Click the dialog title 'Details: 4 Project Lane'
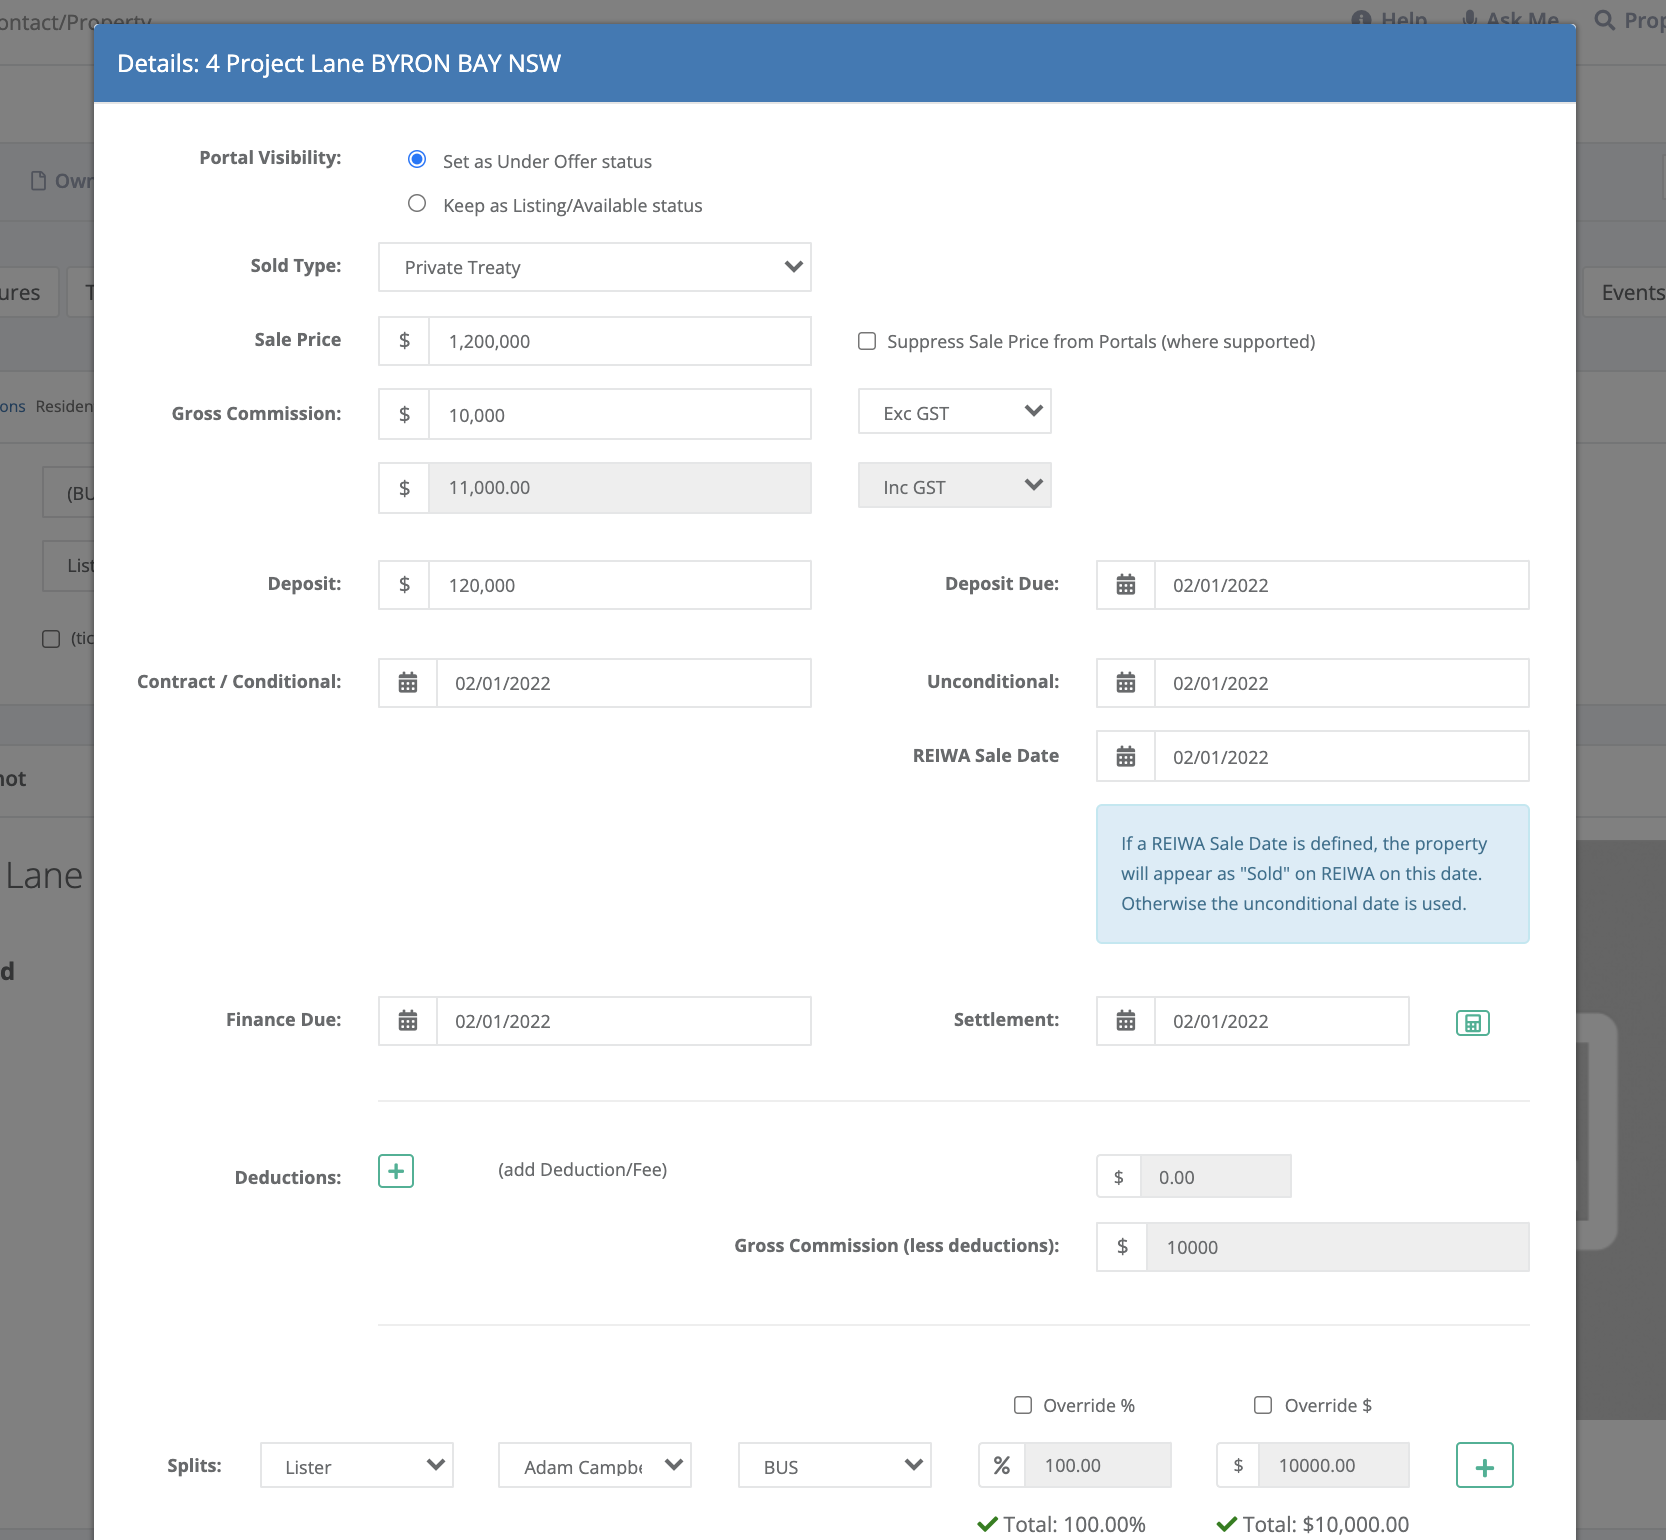The height and width of the screenshot is (1540, 1666). [x=339, y=63]
